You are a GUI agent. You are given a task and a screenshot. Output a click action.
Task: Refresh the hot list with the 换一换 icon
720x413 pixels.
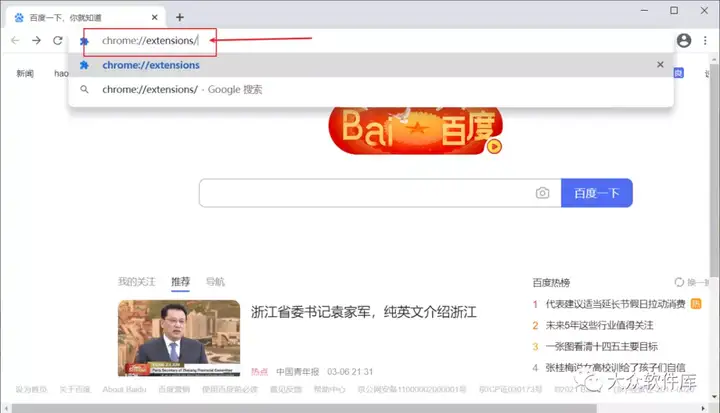(679, 282)
